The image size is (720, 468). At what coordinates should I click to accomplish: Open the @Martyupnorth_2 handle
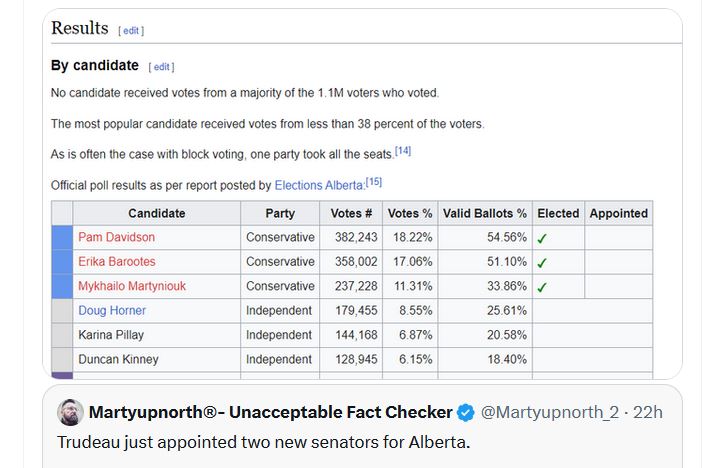pyautogui.click(x=550, y=412)
